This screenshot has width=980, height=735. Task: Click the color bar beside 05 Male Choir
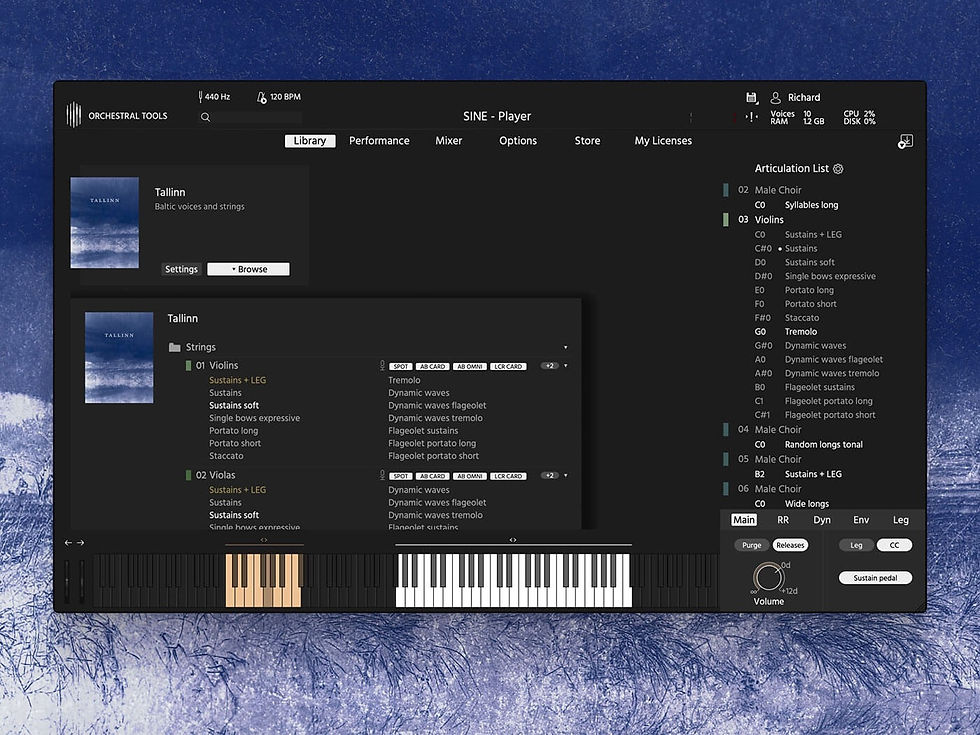[x=726, y=459]
